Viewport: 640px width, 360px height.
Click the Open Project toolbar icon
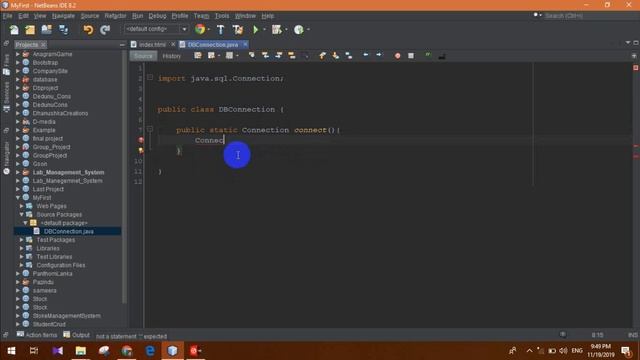(x=47, y=29)
